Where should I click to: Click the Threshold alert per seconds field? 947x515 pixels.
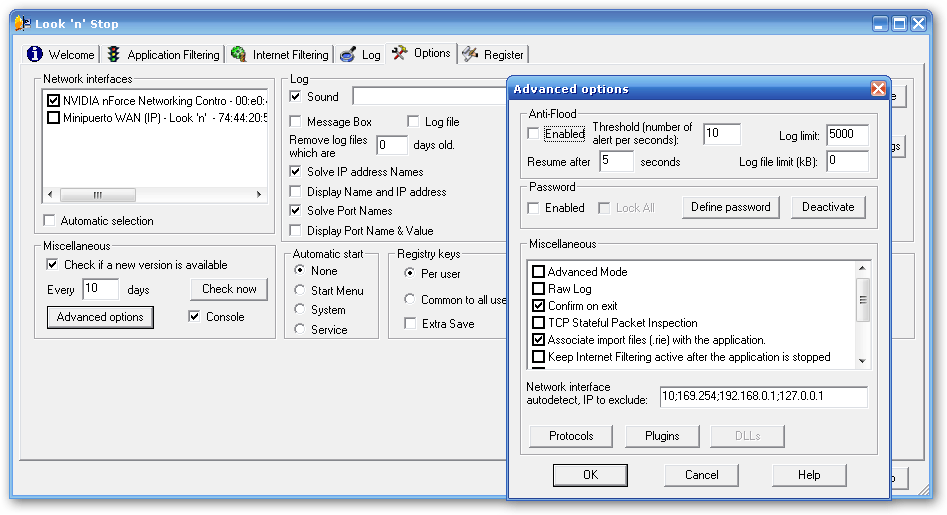722,133
